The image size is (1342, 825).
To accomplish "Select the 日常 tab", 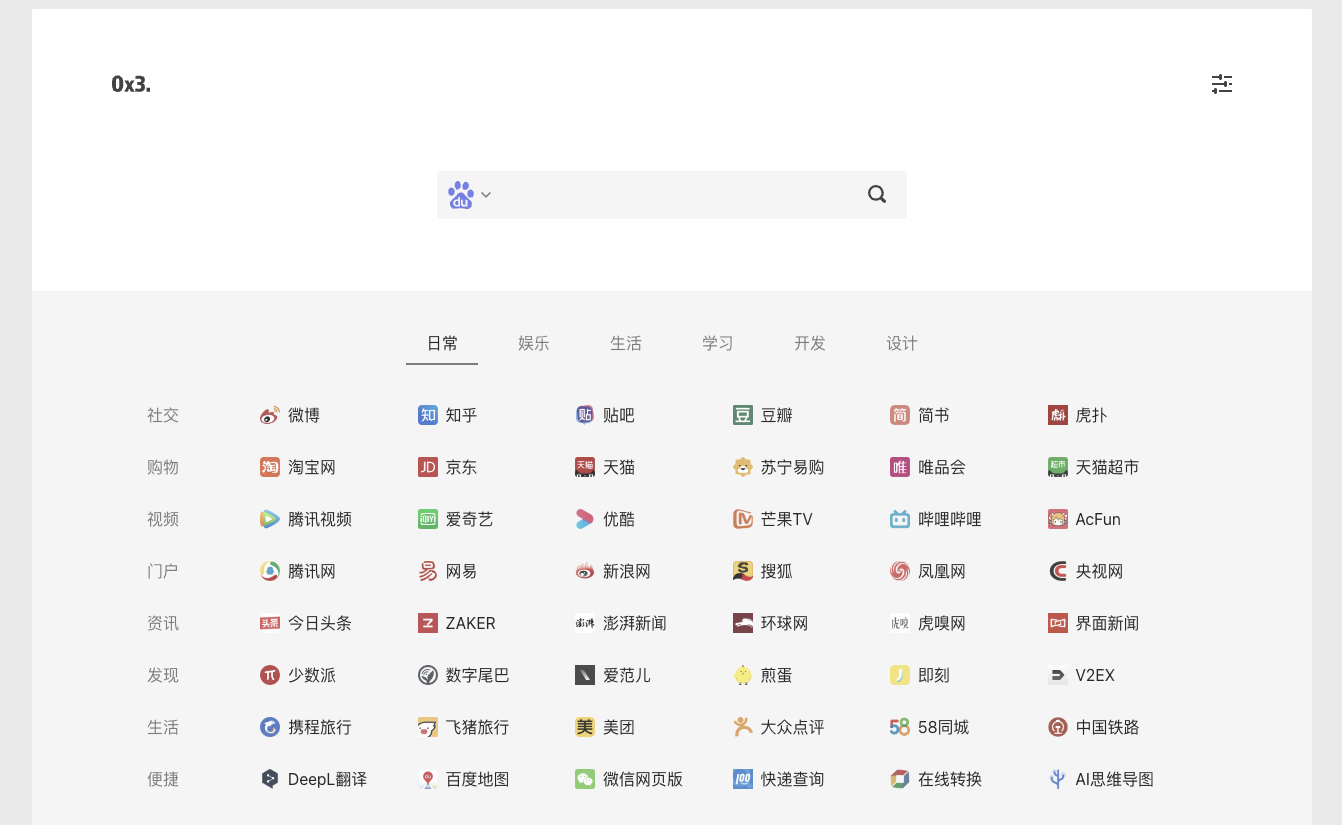I will point(442,344).
